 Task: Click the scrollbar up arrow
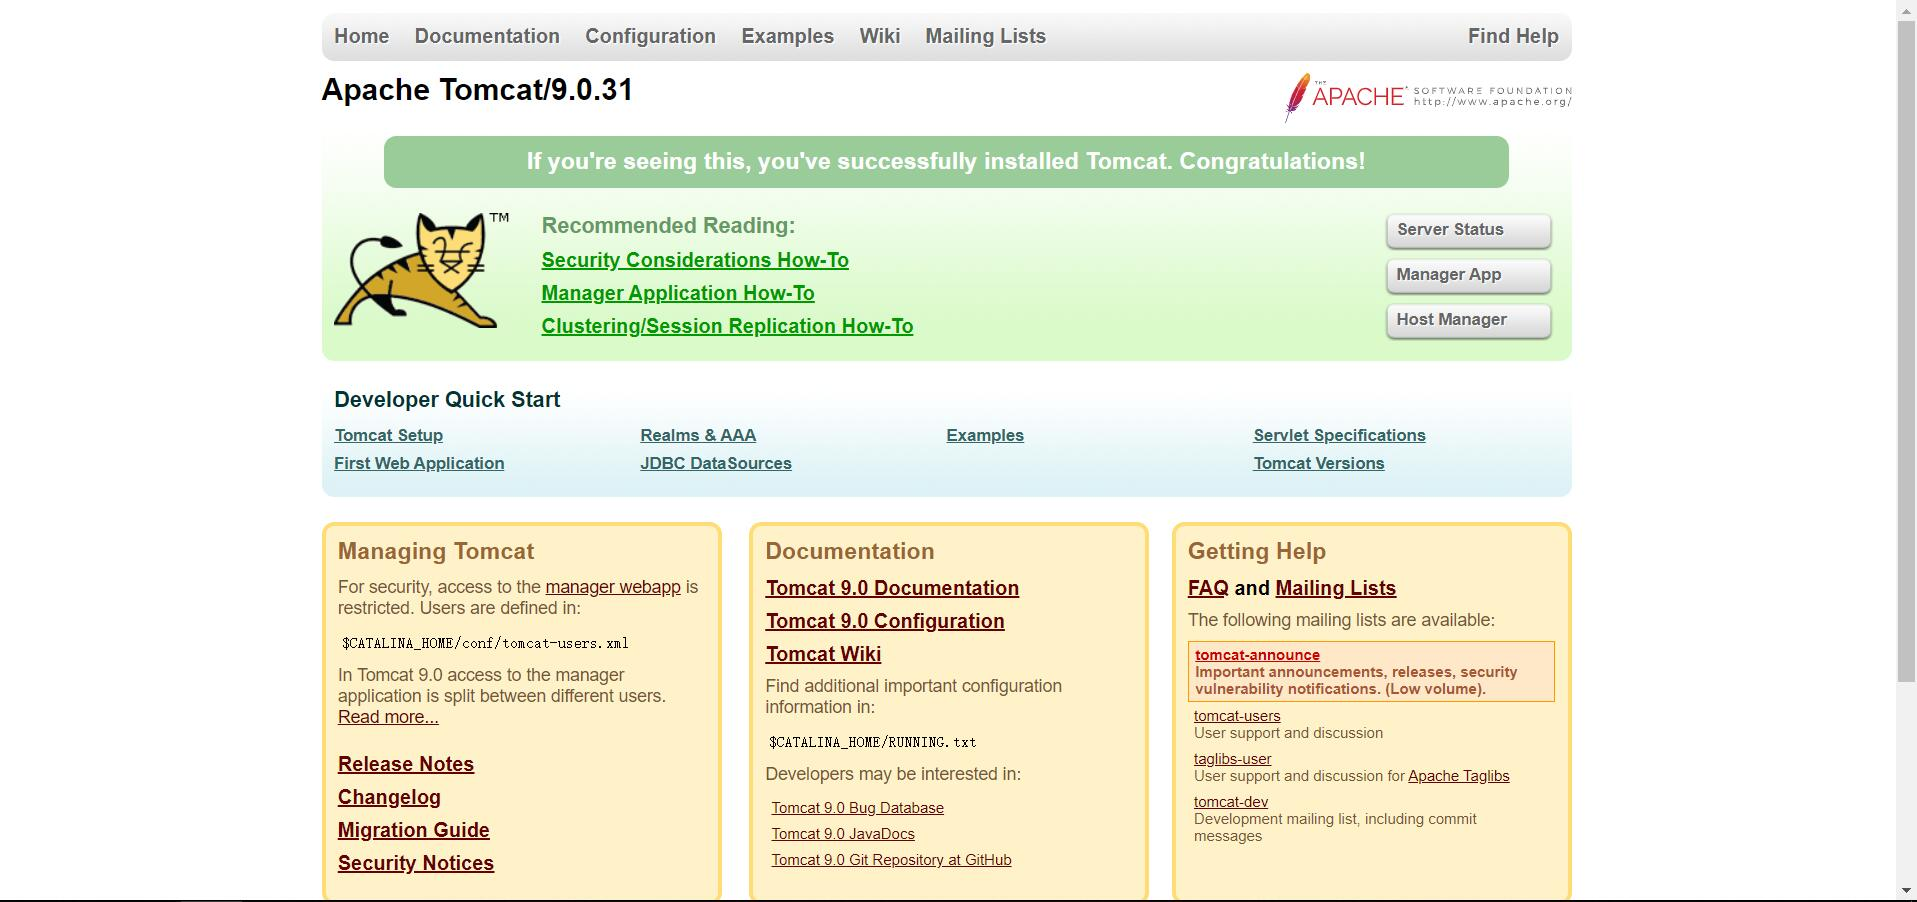click(x=1907, y=8)
